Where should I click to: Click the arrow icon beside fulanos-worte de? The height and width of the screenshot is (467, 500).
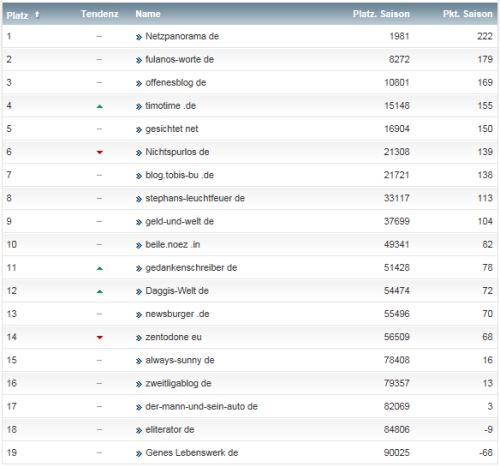click(139, 60)
